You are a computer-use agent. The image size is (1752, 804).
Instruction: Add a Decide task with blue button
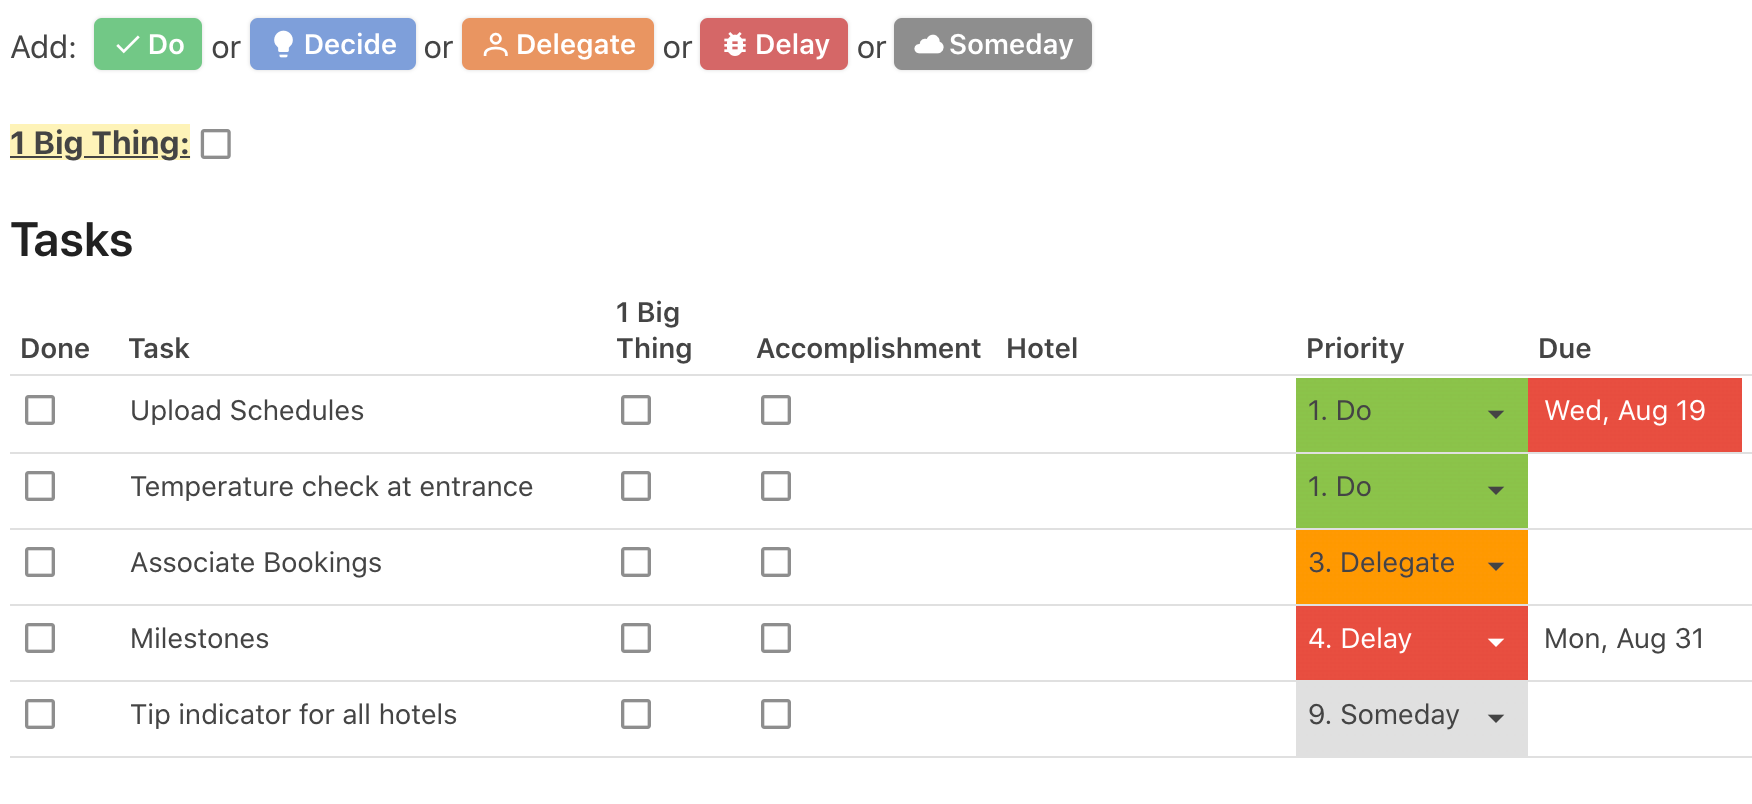pos(333,44)
